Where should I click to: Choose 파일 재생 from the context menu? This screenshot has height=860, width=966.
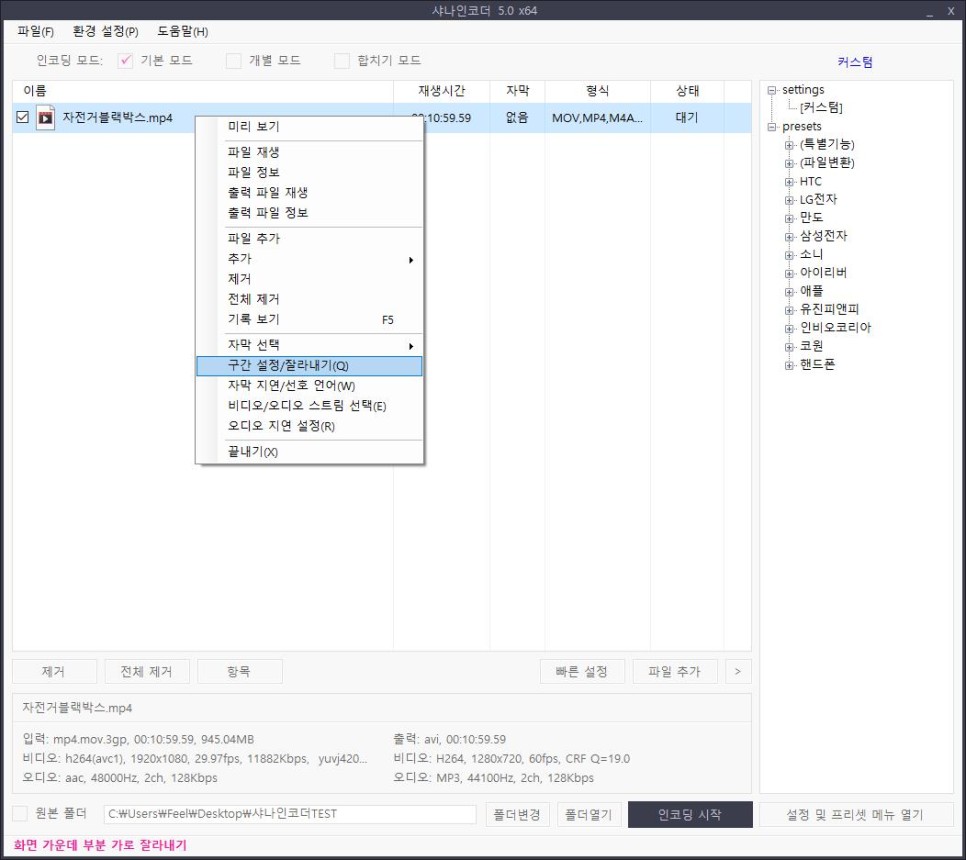[x=310, y=152]
